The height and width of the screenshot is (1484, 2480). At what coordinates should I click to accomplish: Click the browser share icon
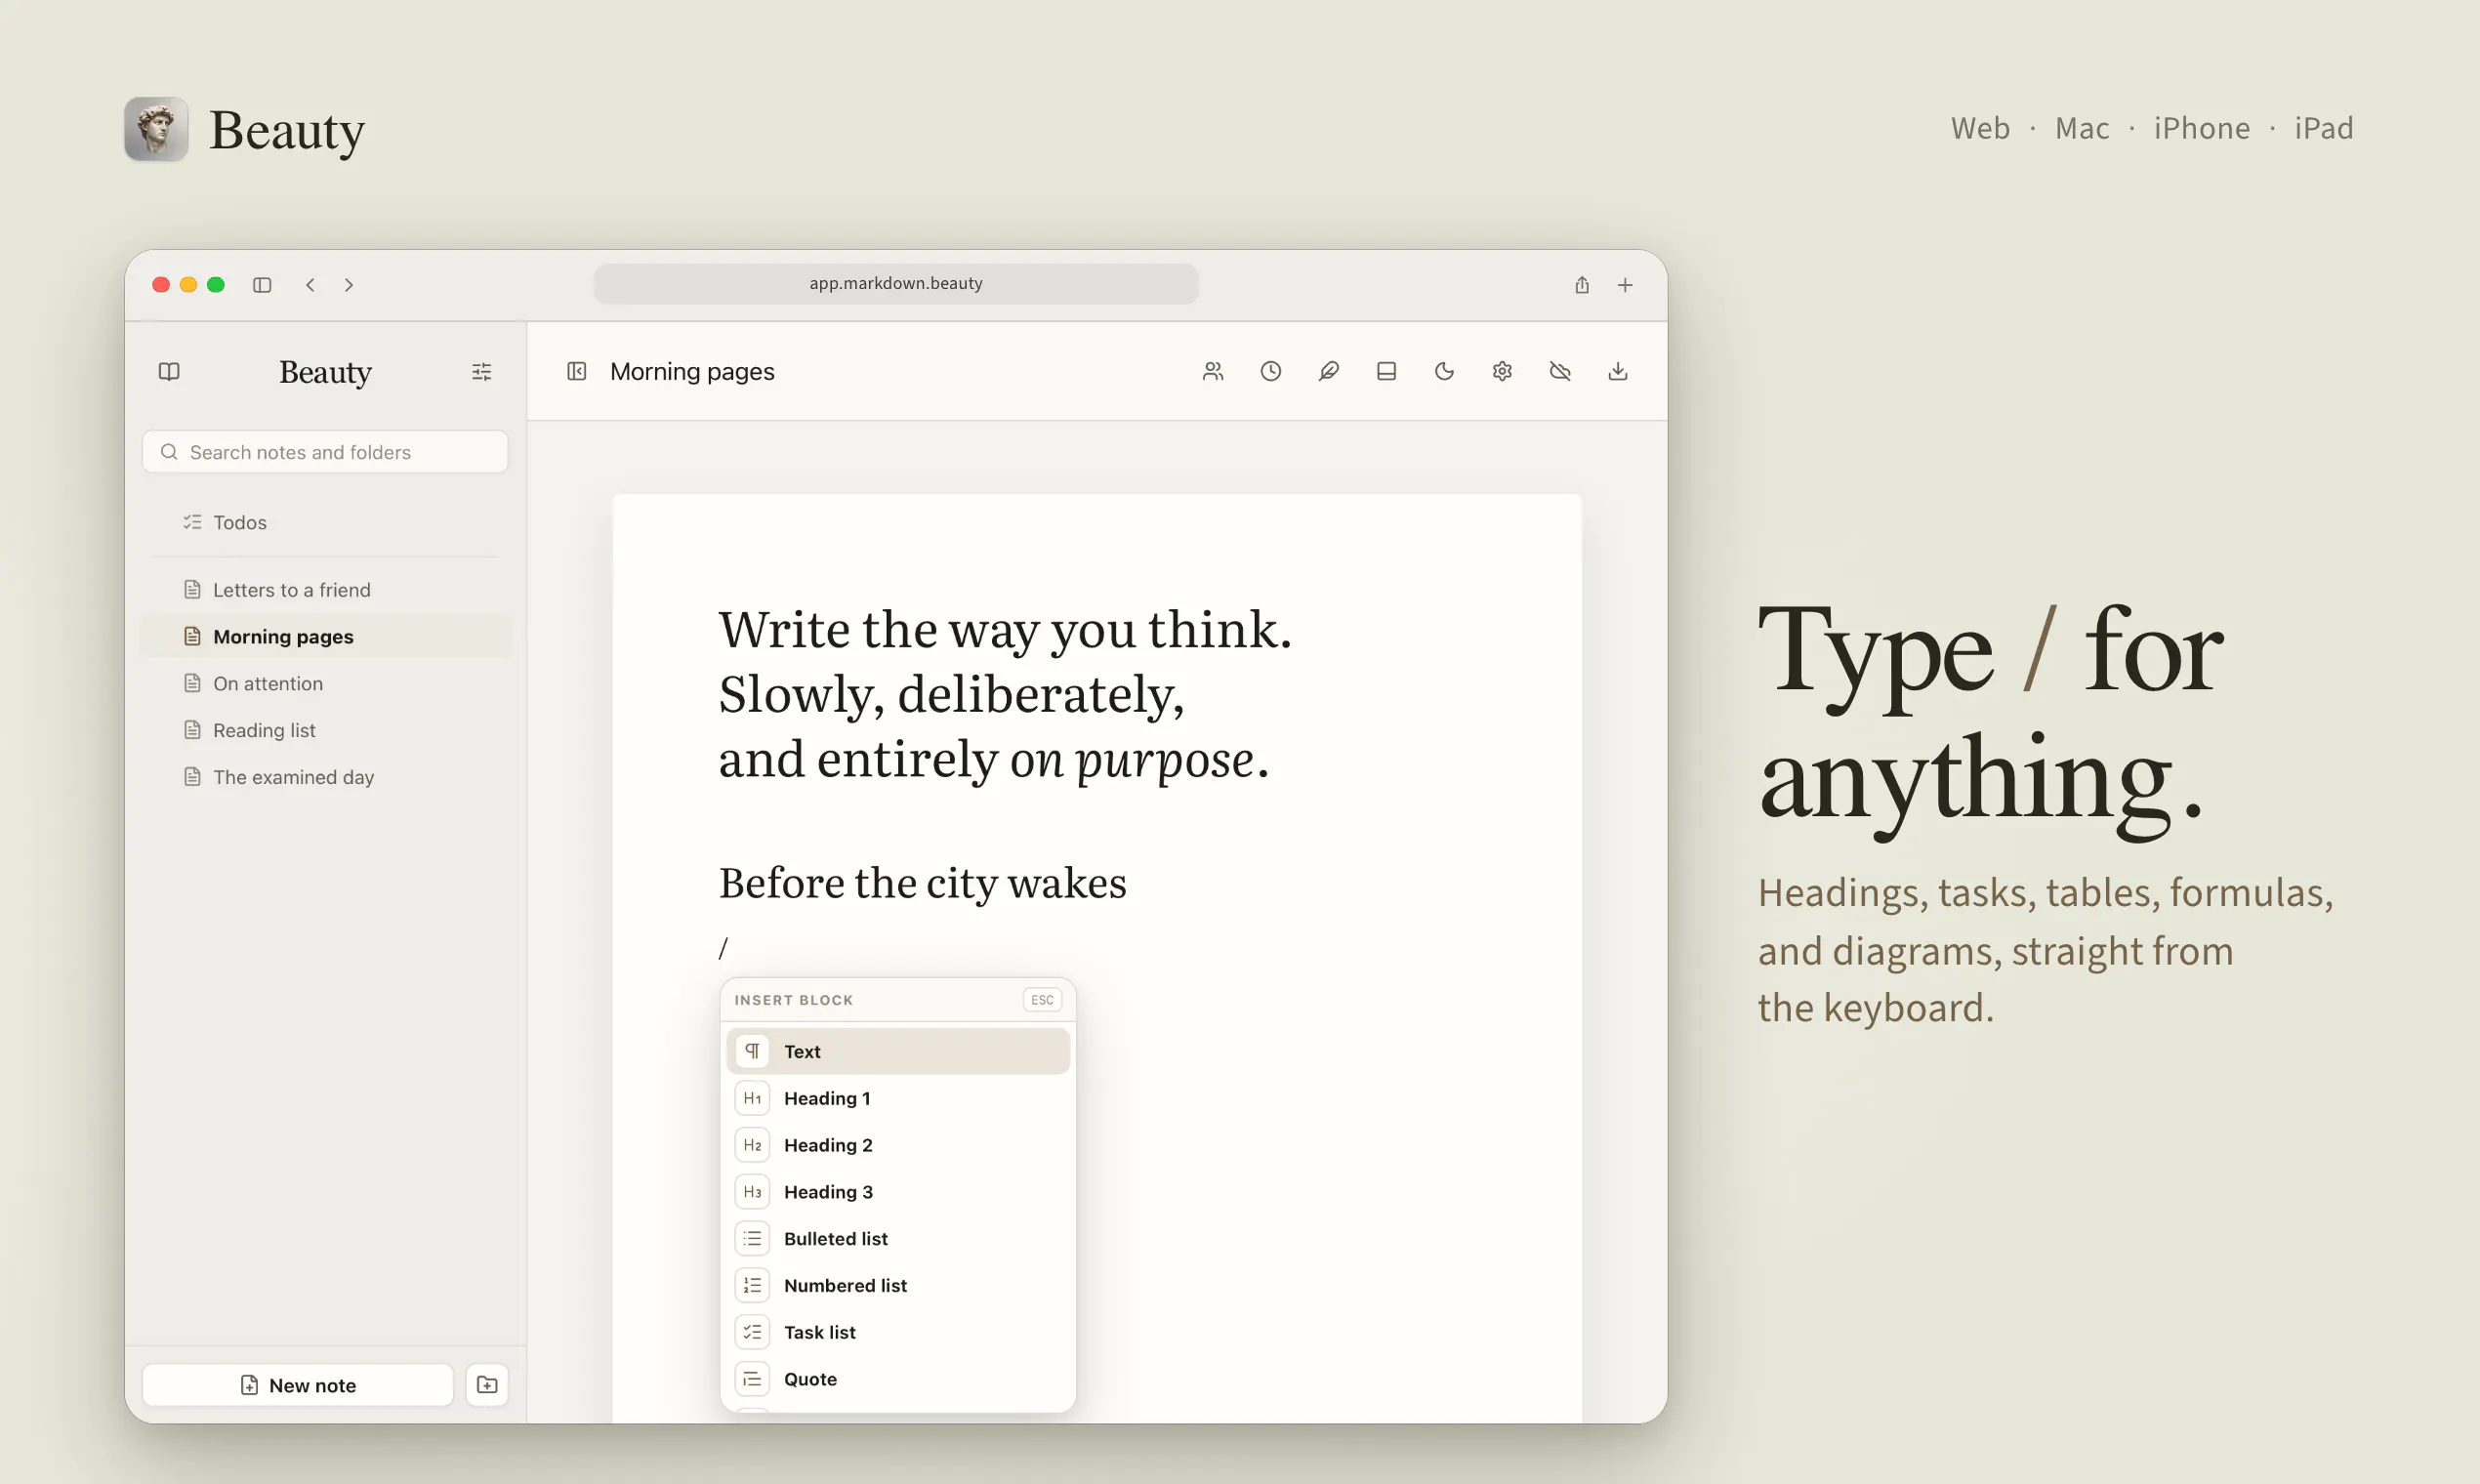click(x=1582, y=285)
